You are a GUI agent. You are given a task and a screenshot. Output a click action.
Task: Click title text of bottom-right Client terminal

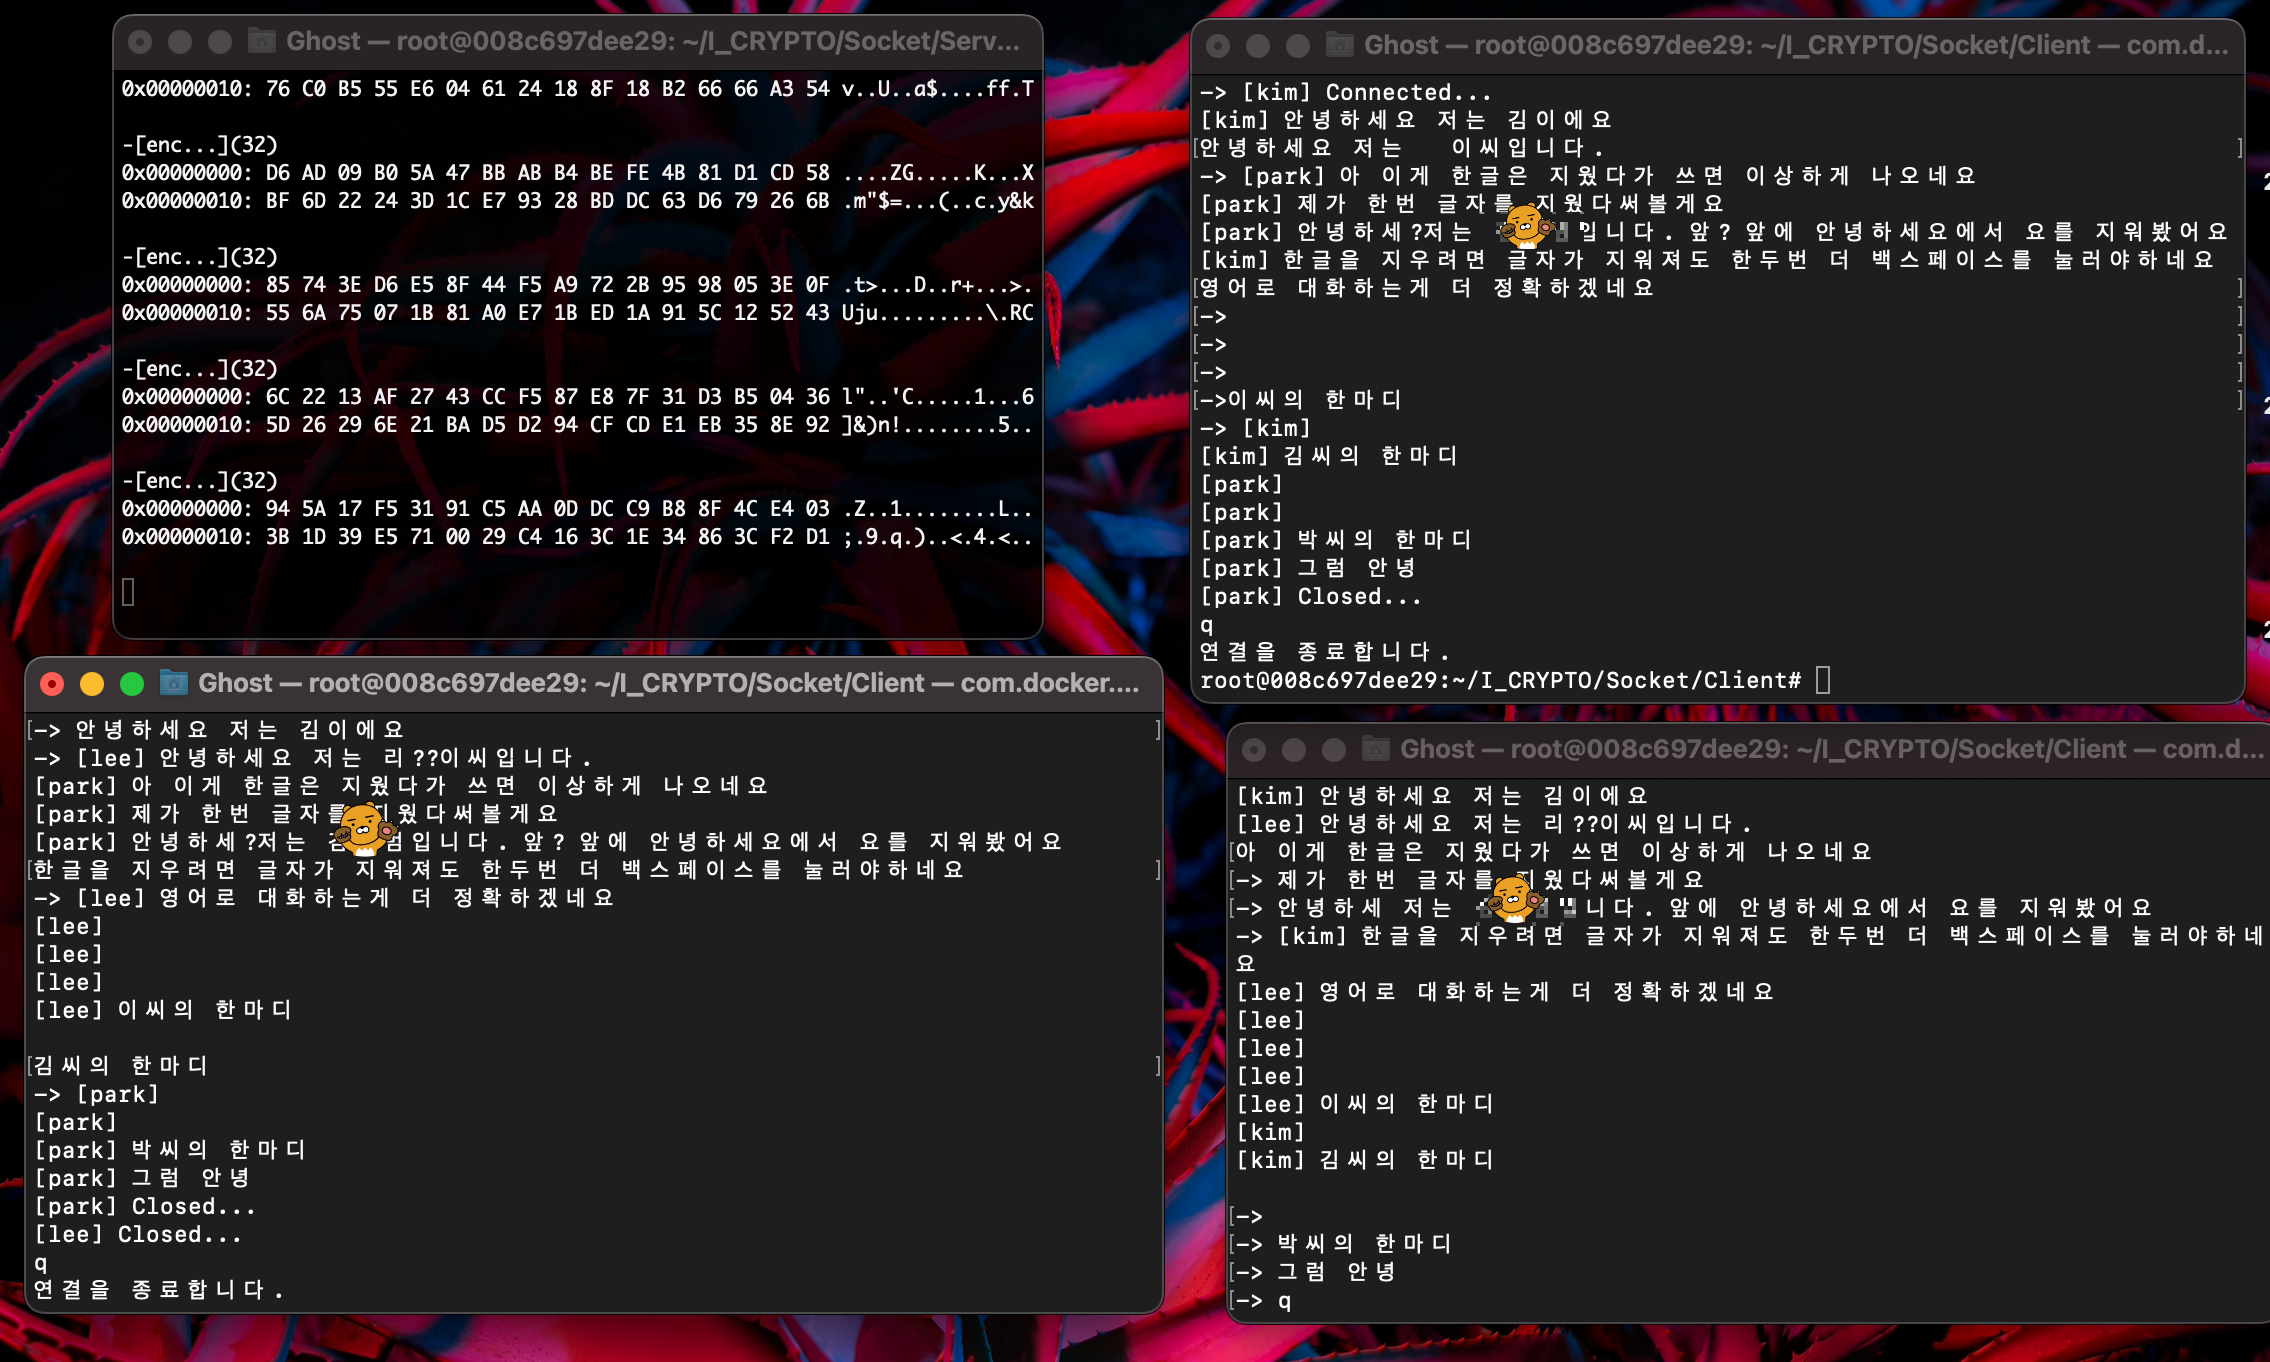[x=1830, y=749]
